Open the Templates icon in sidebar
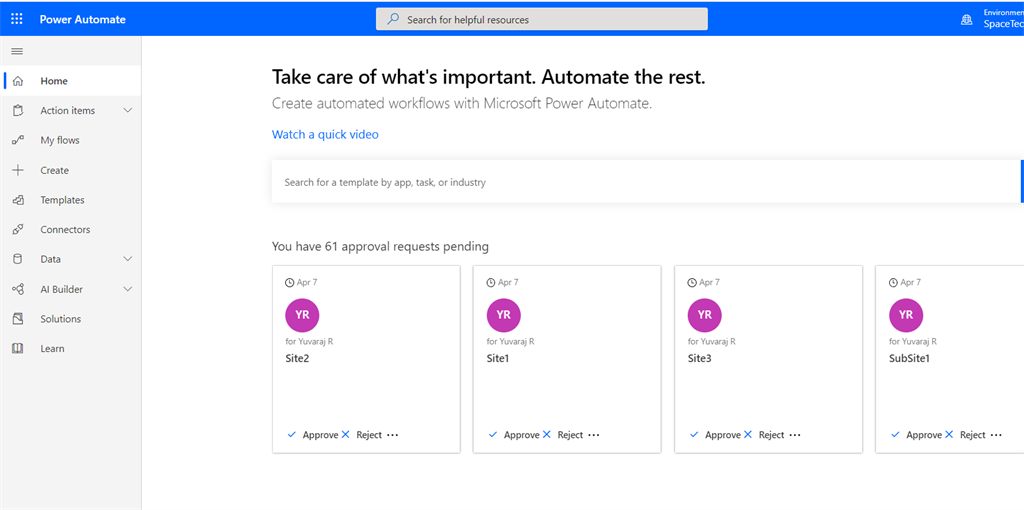This screenshot has width=1024, height=510. click(x=18, y=200)
